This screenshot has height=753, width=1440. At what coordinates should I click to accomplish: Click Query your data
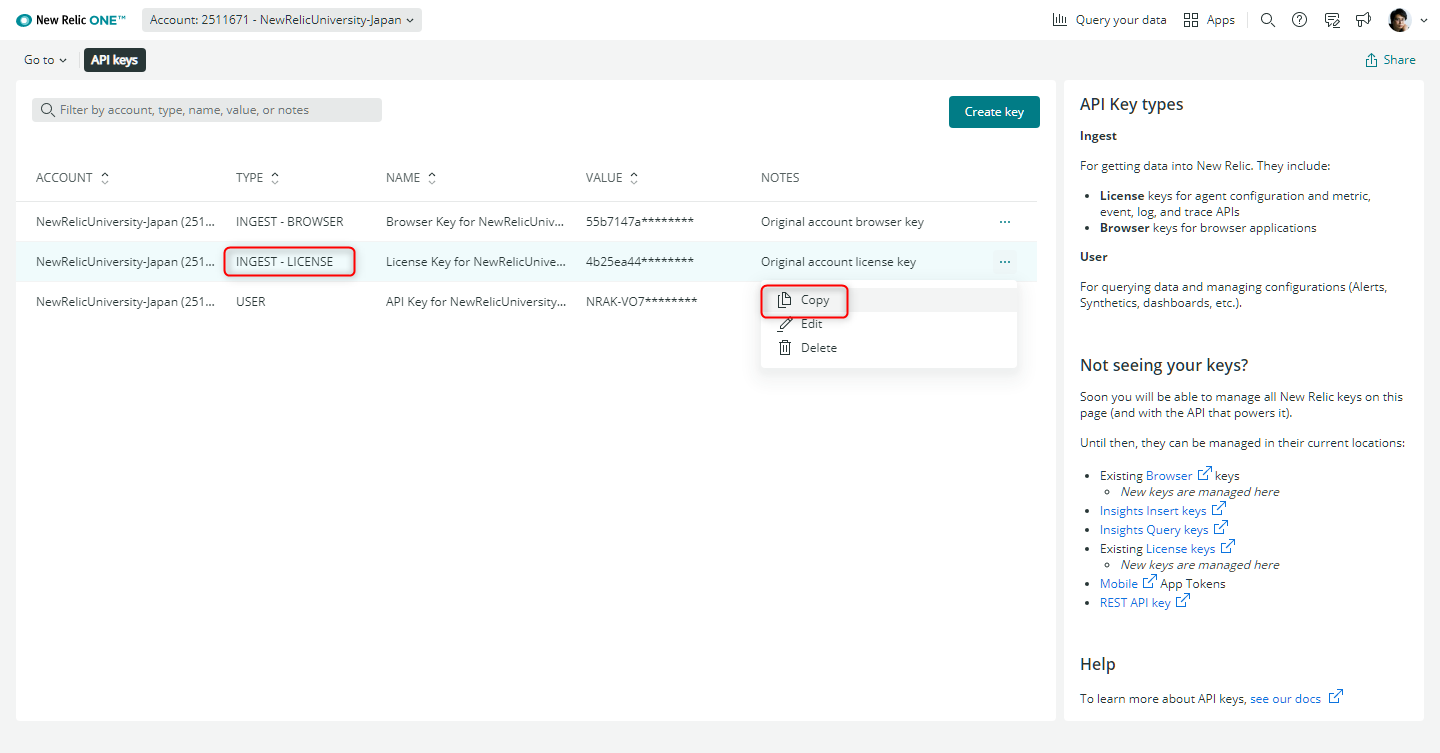(x=1109, y=20)
